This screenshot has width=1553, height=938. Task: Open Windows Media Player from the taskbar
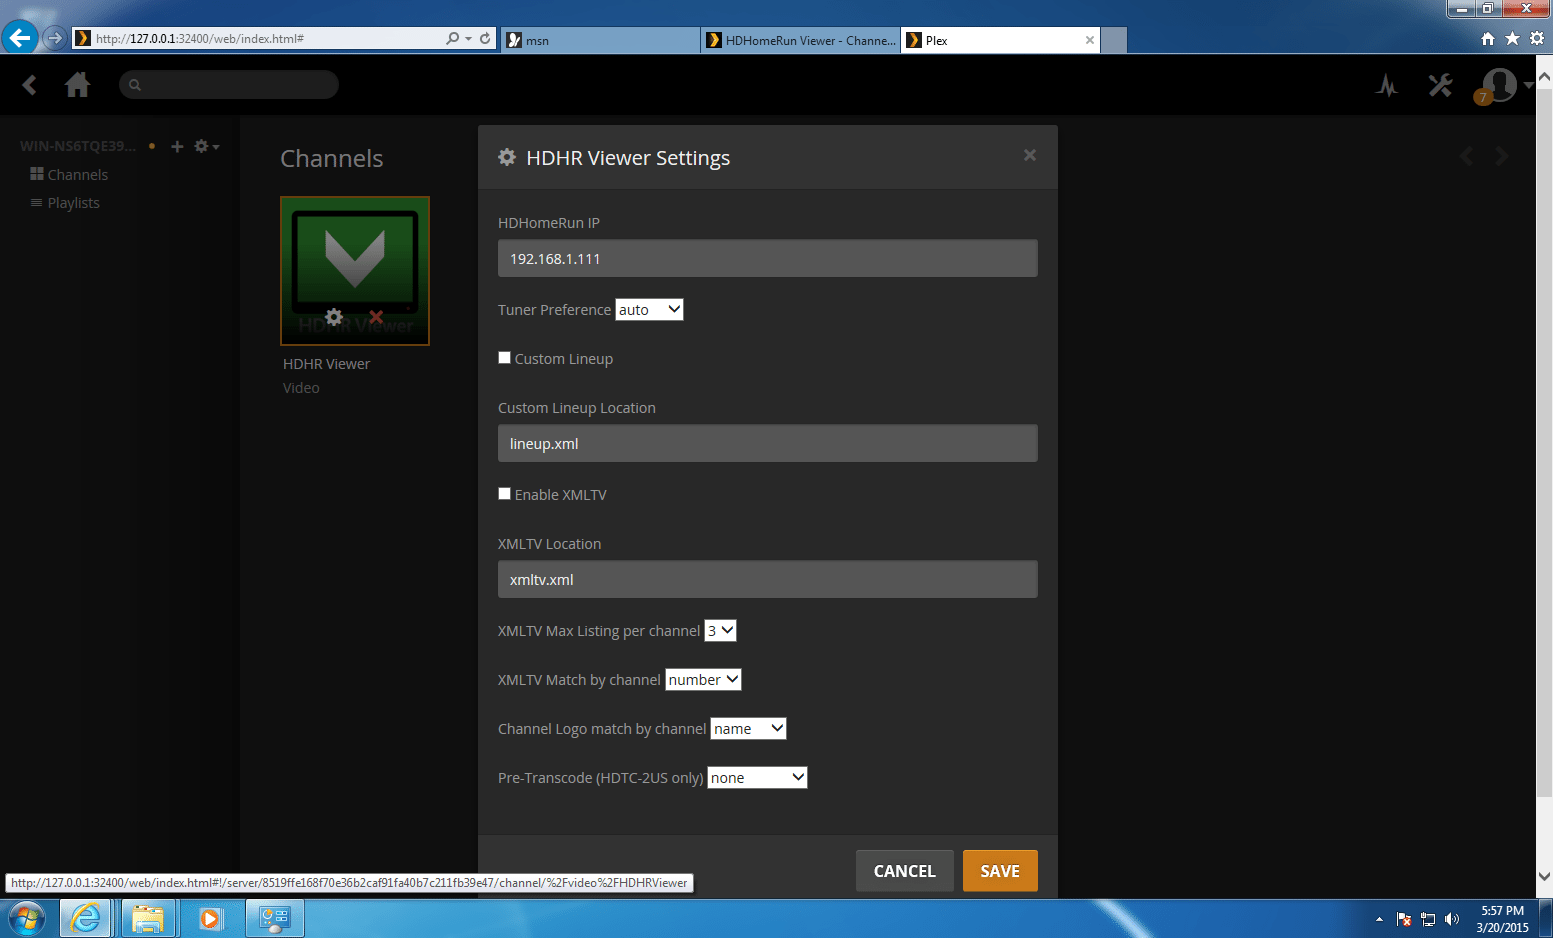pyautogui.click(x=210, y=918)
